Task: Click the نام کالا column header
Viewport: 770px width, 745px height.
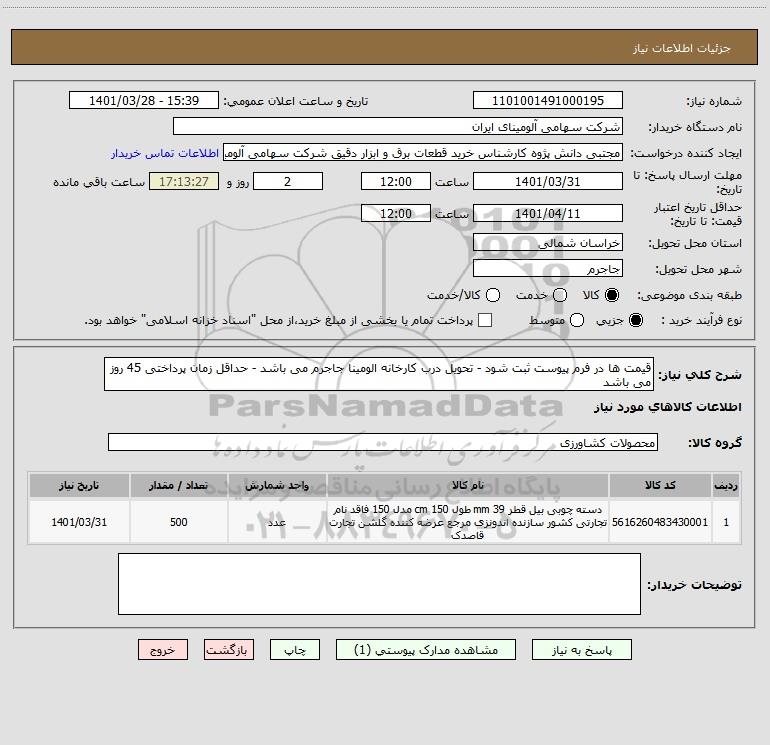Action: tap(468, 485)
